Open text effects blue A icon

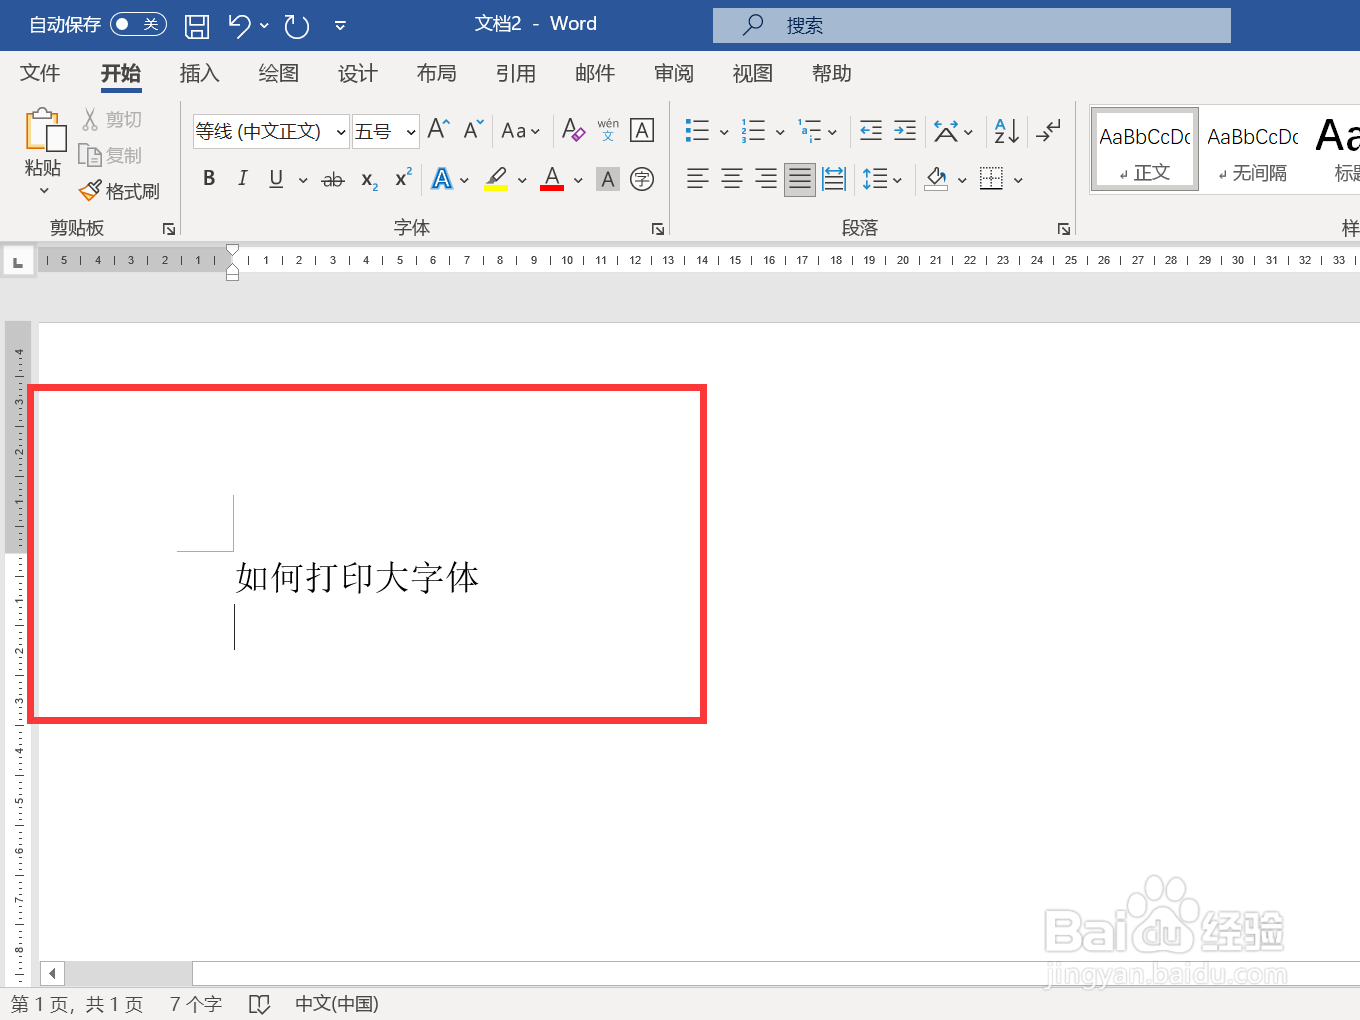(442, 179)
